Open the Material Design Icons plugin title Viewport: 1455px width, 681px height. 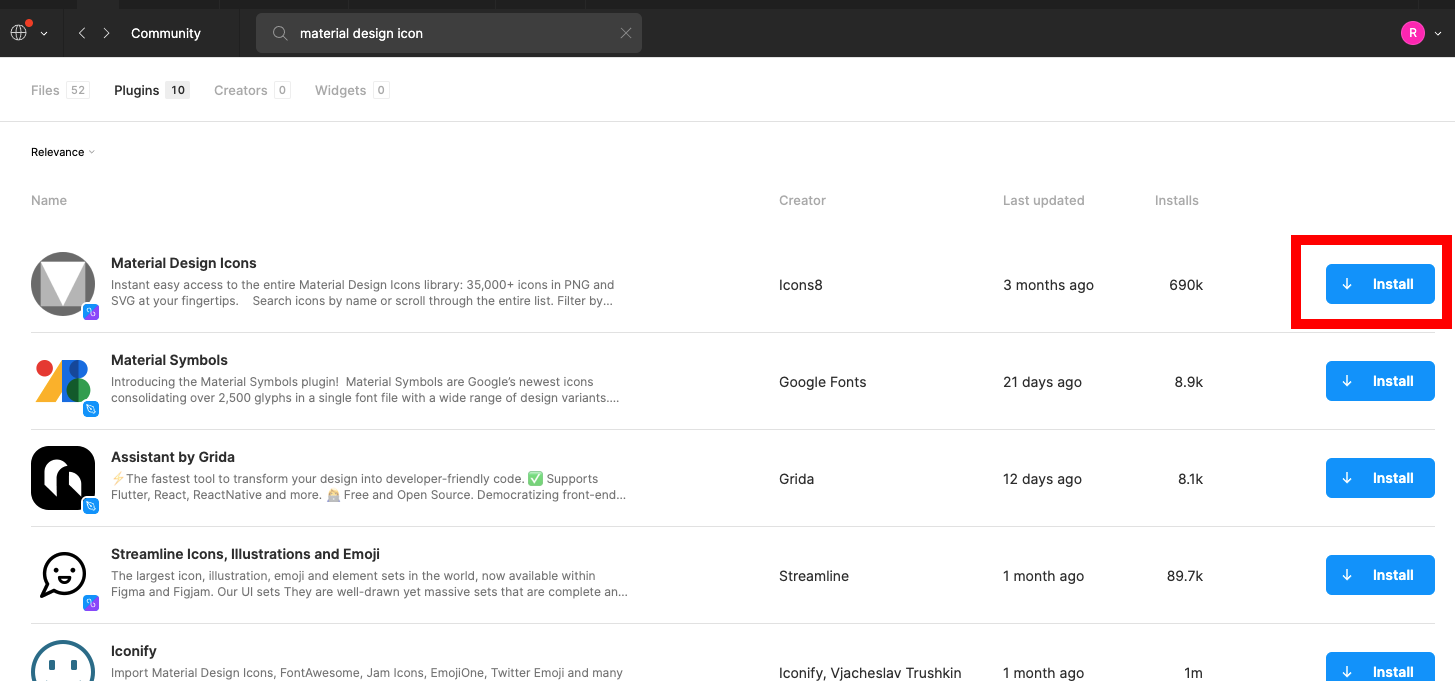(184, 263)
